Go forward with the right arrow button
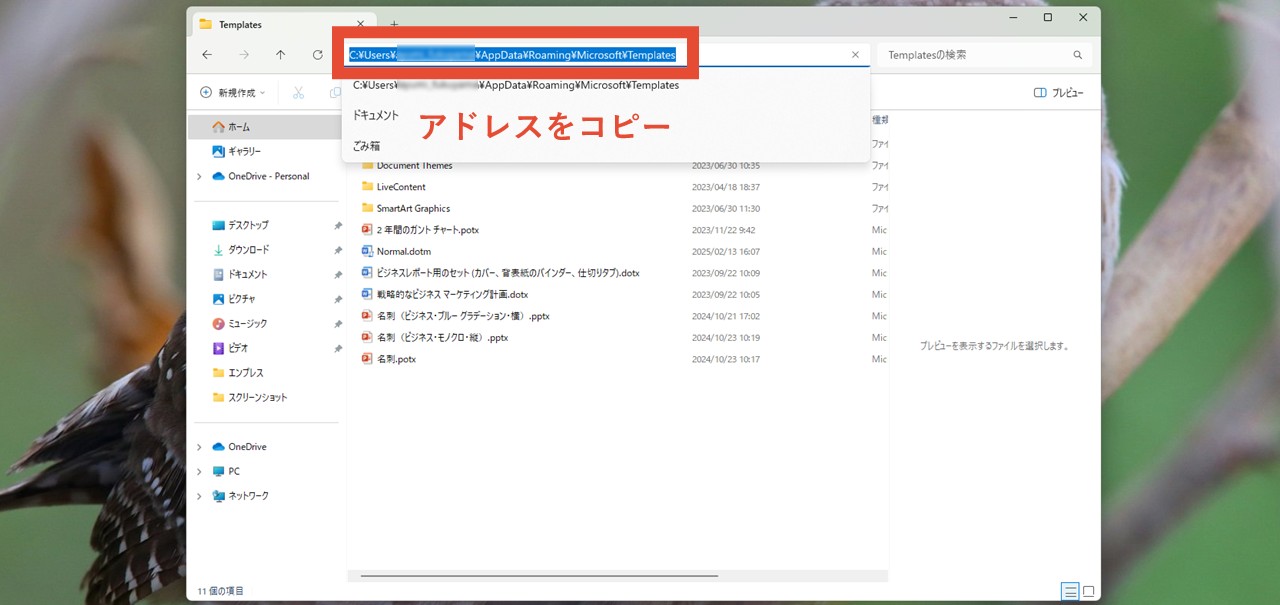The width and height of the screenshot is (1280, 605). coord(244,55)
